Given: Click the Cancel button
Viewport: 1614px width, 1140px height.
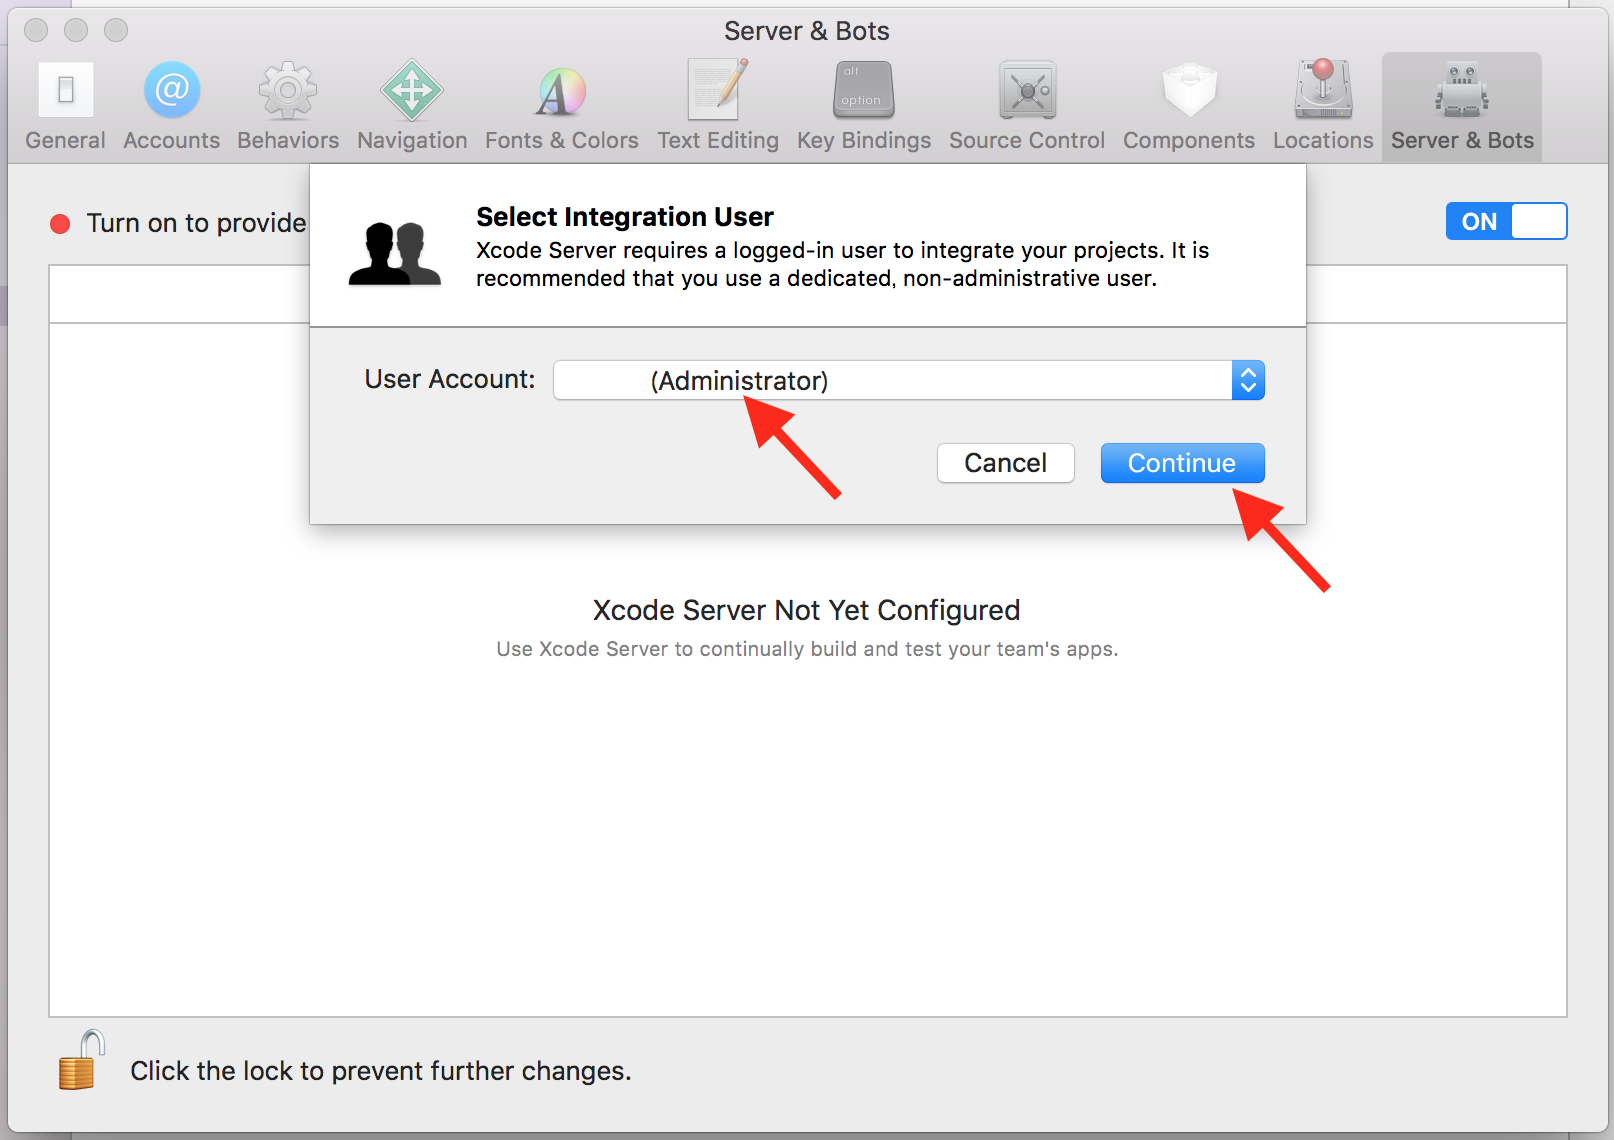Looking at the screenshot, I should click(1005, 463).
